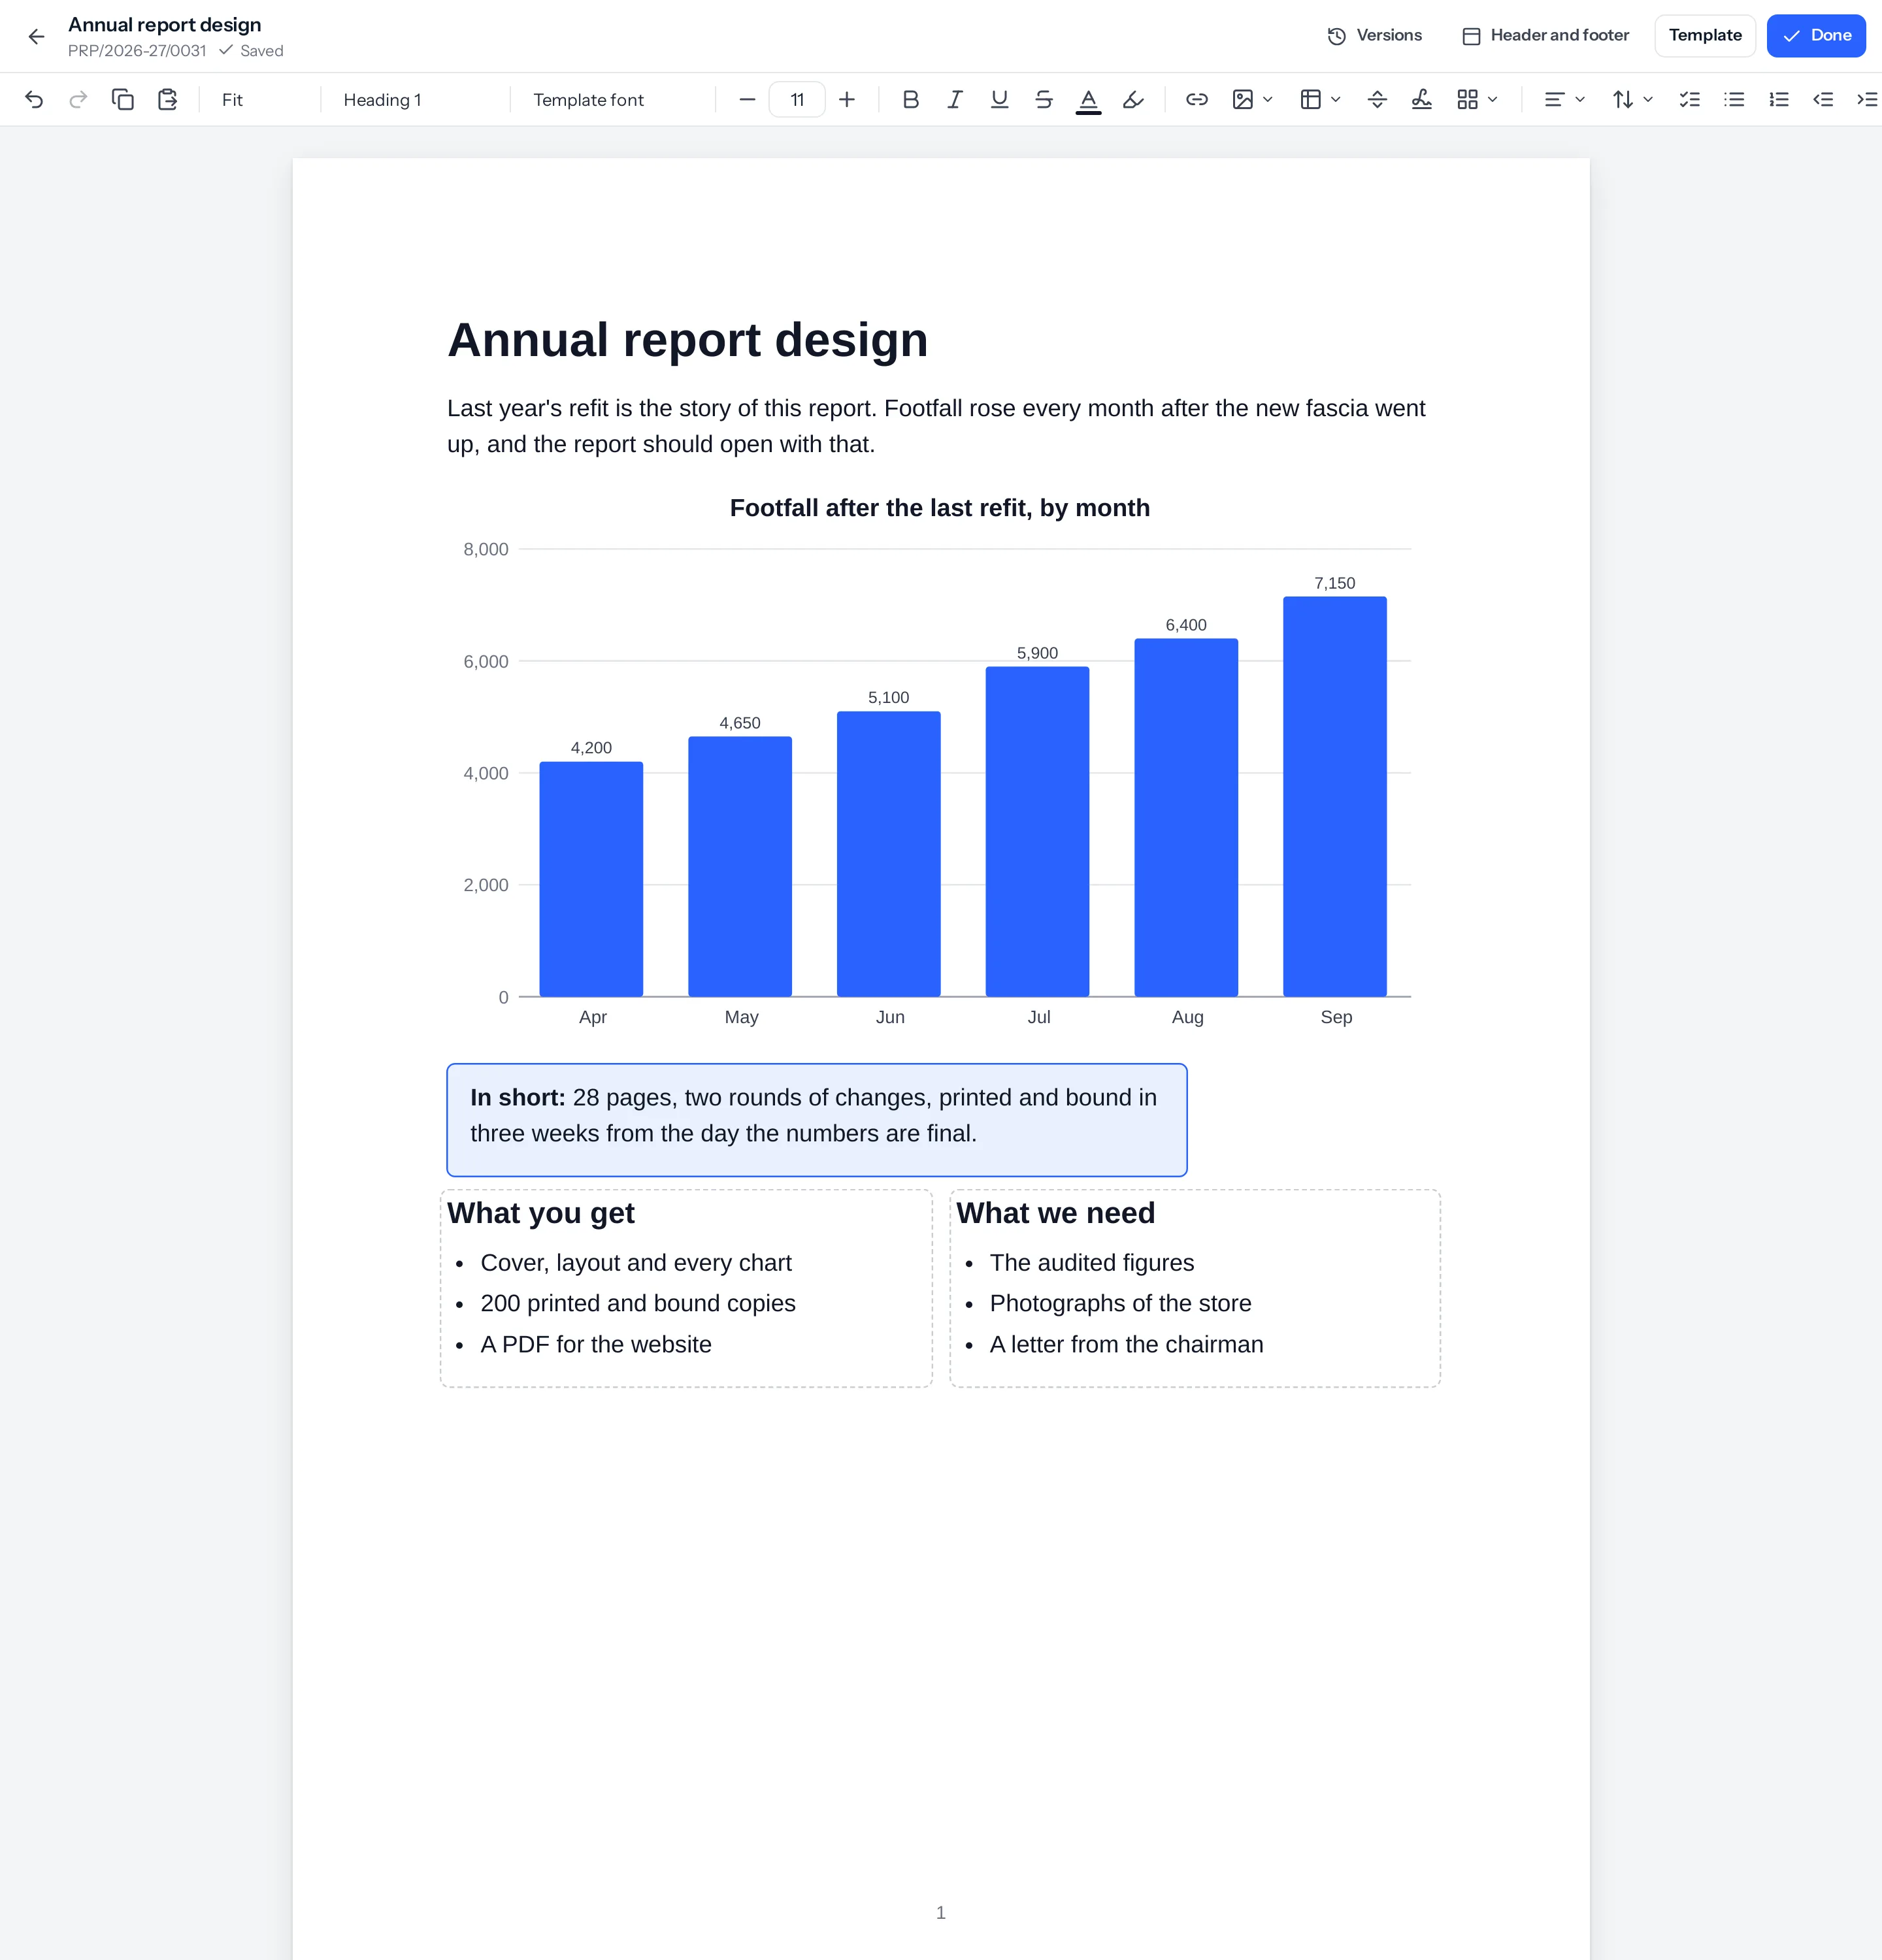This screenshot has width=1882, height=1960.
Task: Insert a signature field
Action: (x=1421, y=99)
